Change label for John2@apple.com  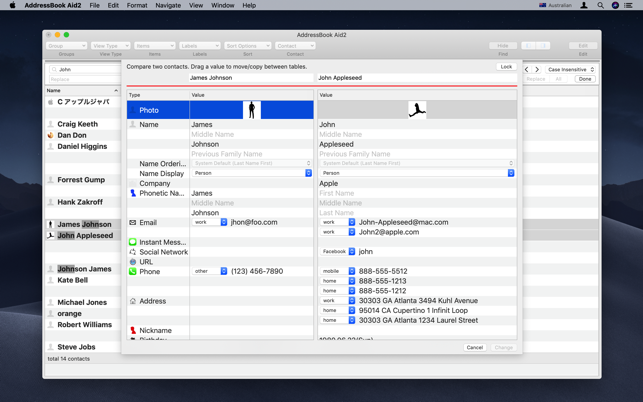pyautogui.click(x=337, y=232)
